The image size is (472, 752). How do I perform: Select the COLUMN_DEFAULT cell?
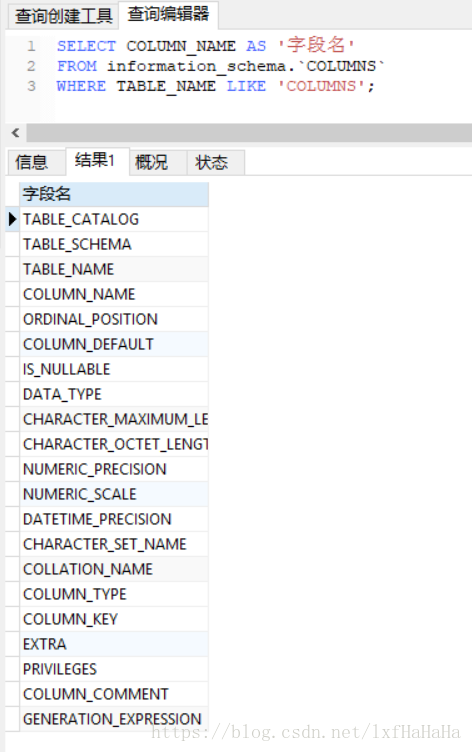pos(114,344)
